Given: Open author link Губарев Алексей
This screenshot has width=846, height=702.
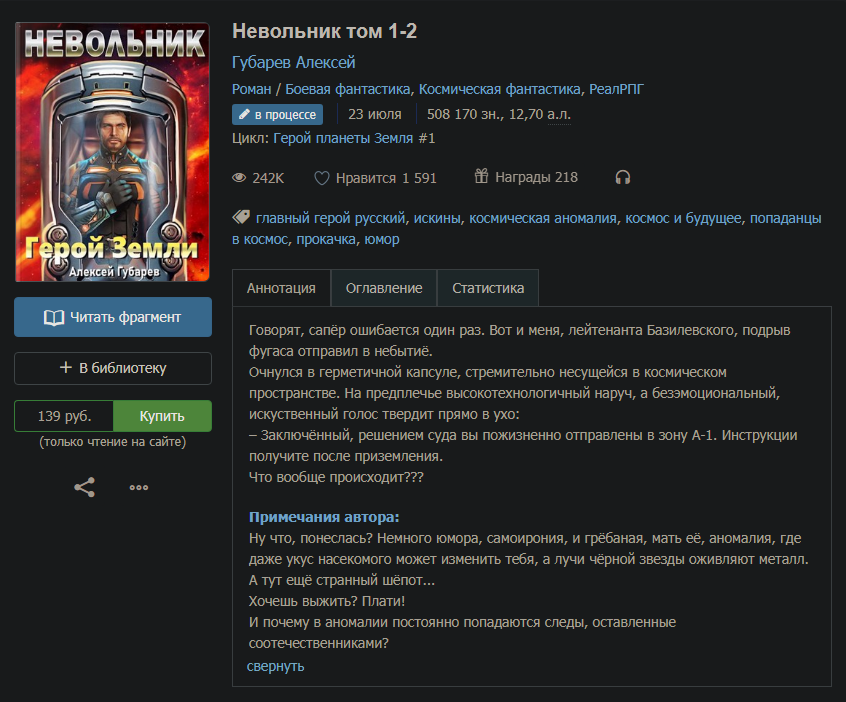Looking at the screenshot, I should tap(294, 62).
